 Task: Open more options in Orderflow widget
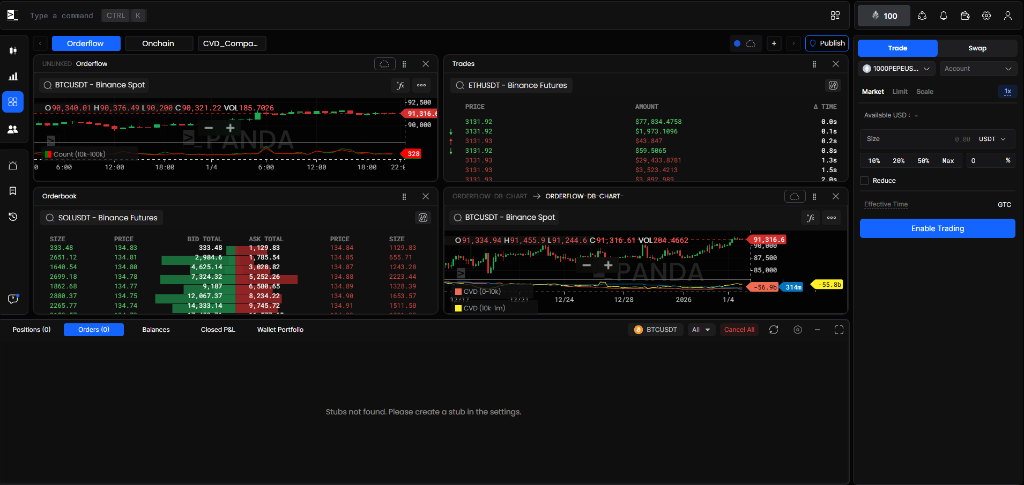coord(421,85)
